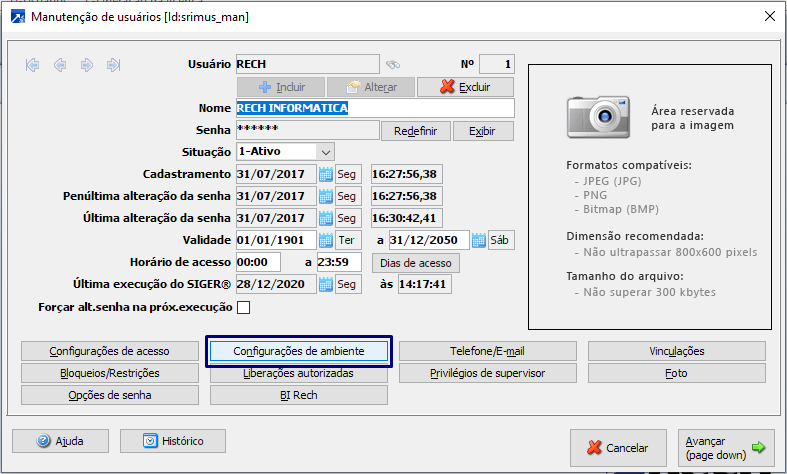Click Cadastramento time field 16:27:56,38
Viewport: 787px width, 474px height.
pyautogui.click(x=407, y=174)
